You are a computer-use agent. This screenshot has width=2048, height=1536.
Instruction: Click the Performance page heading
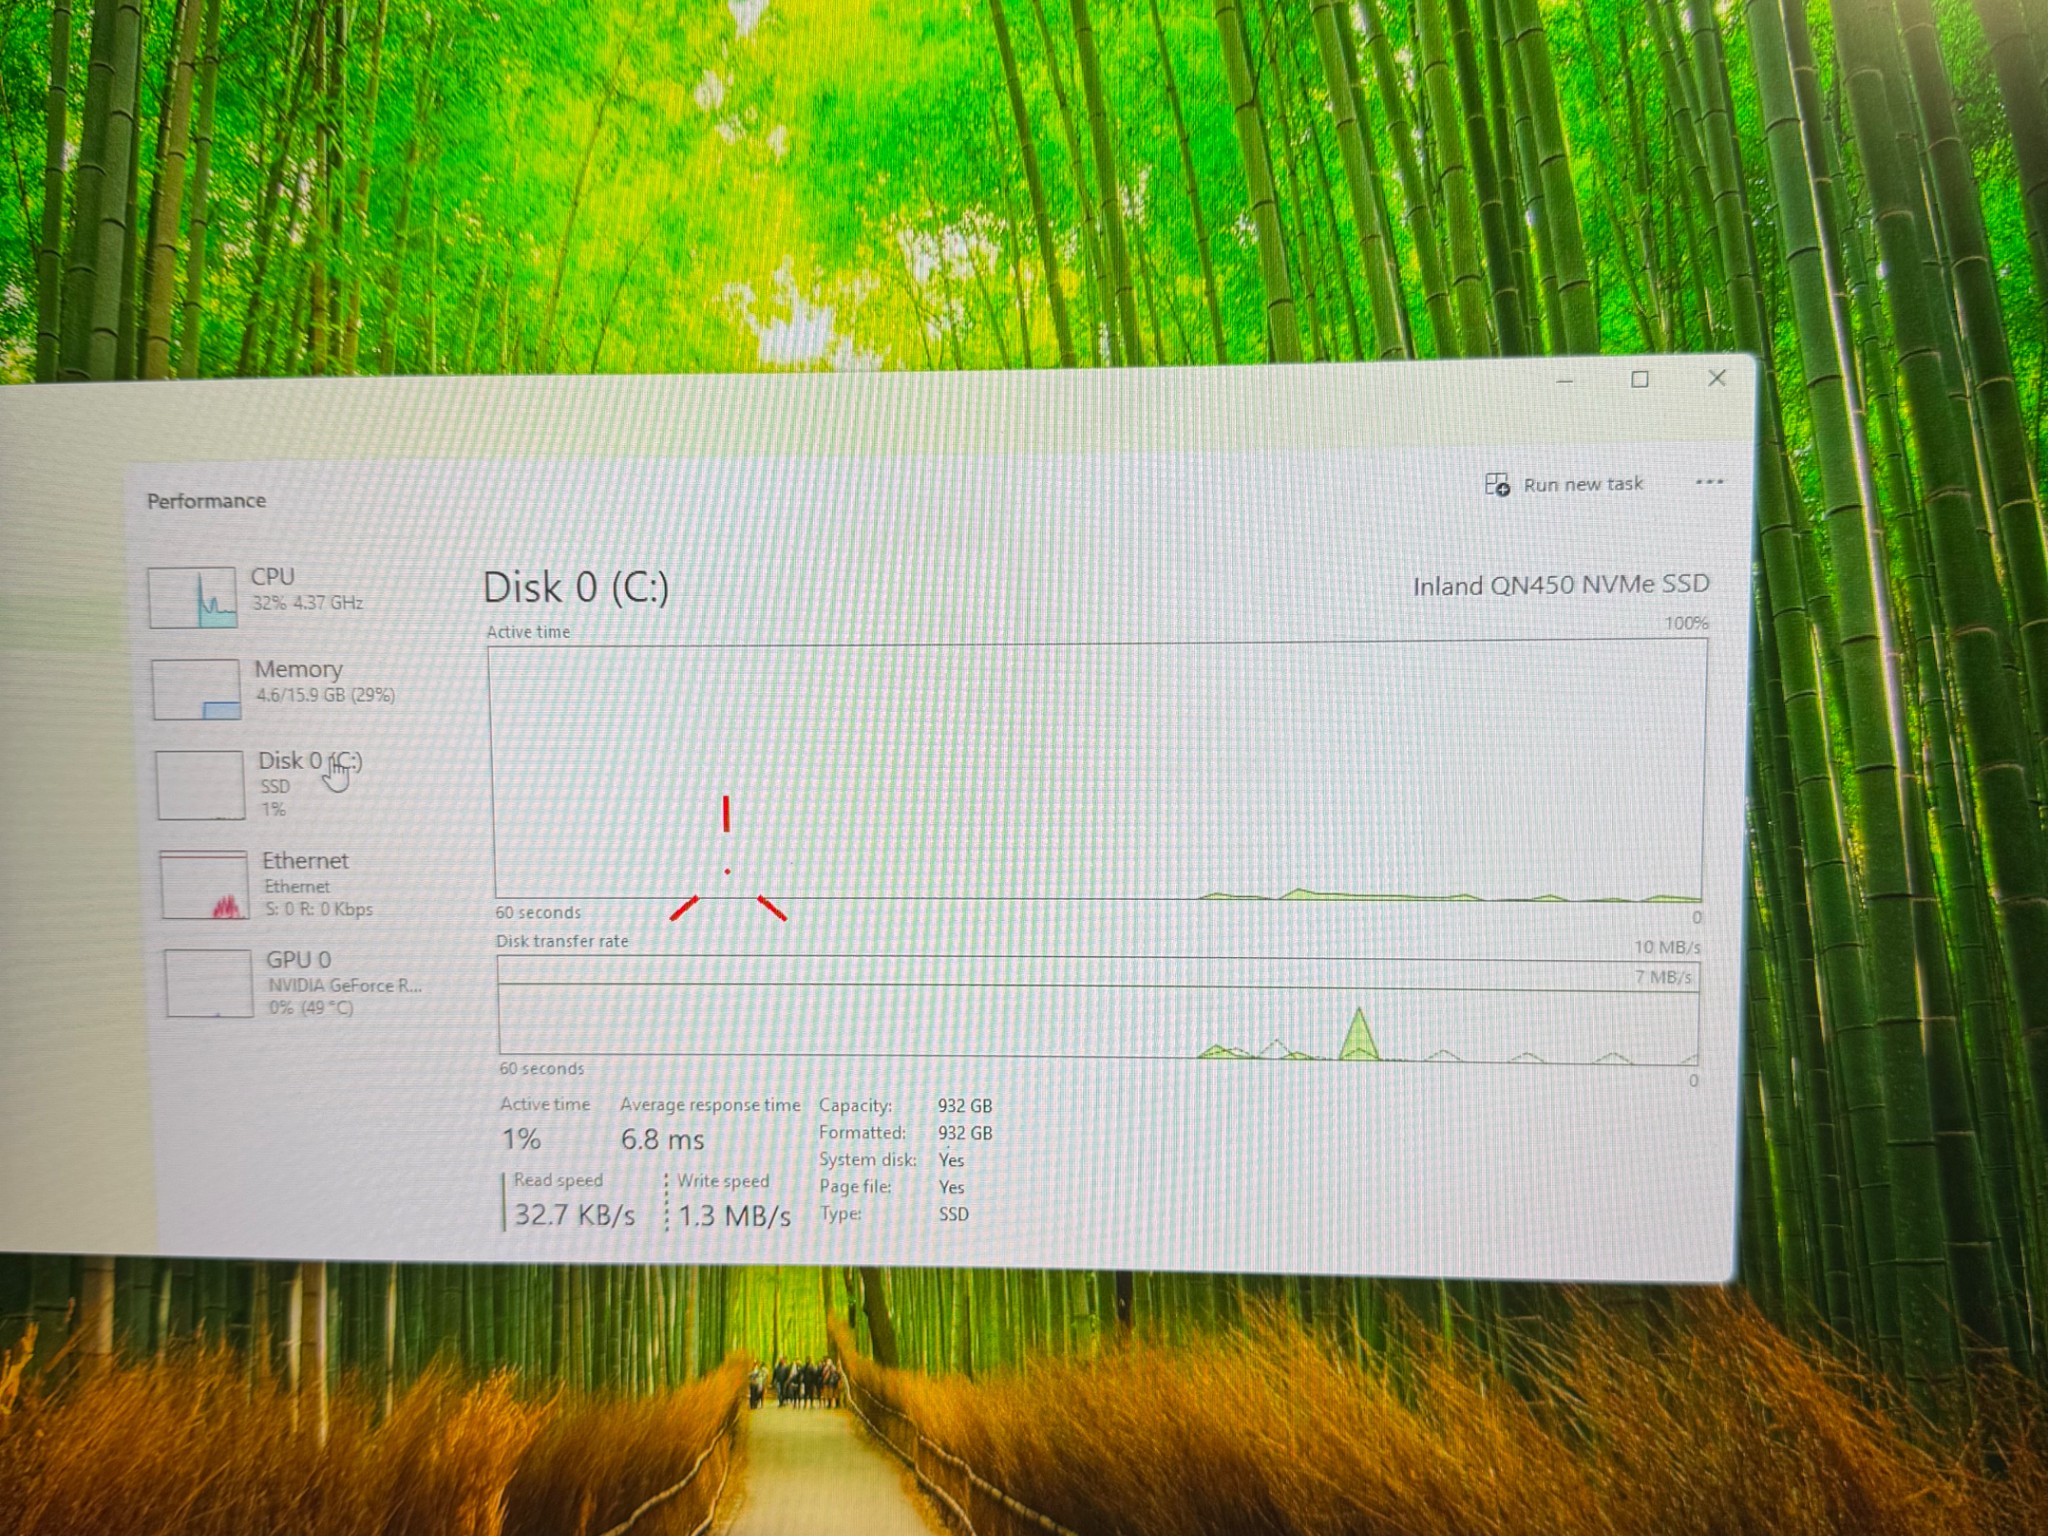[x=207, y=501]
